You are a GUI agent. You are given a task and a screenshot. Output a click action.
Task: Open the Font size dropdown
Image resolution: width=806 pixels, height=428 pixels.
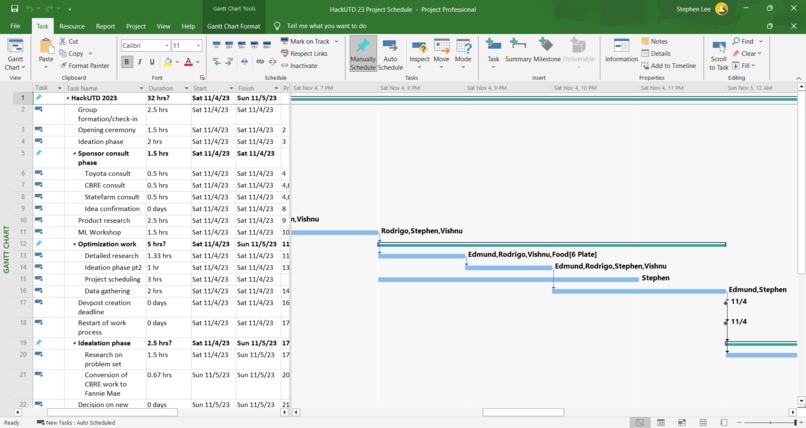pyautogui.click(x=198, y=46)
